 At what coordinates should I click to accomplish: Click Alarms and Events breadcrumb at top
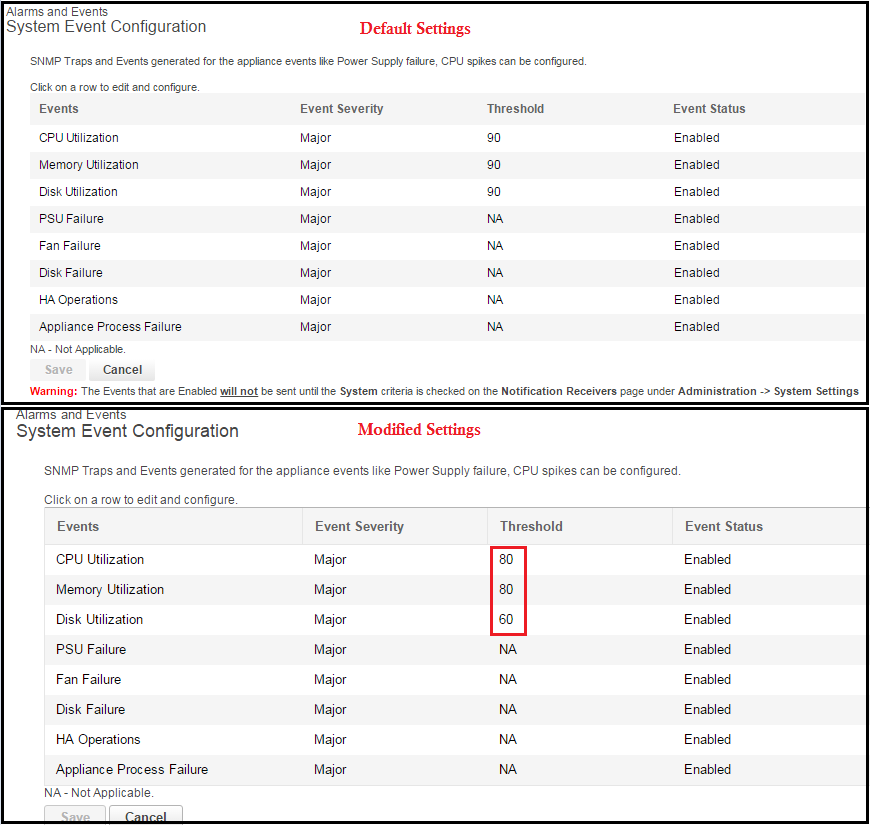(x=57, y=12)
